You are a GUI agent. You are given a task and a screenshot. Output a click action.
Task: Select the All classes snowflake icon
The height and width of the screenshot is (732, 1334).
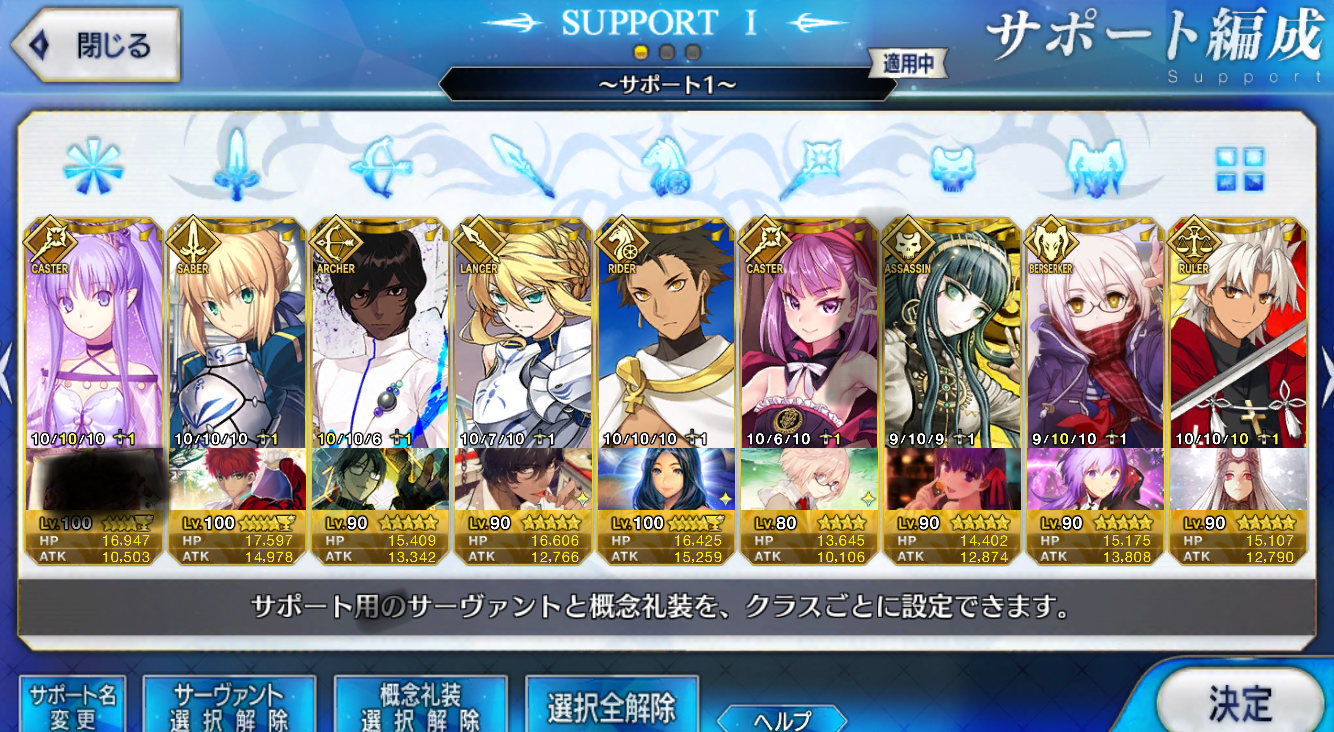pyautogui.click(x=93, y=166)
